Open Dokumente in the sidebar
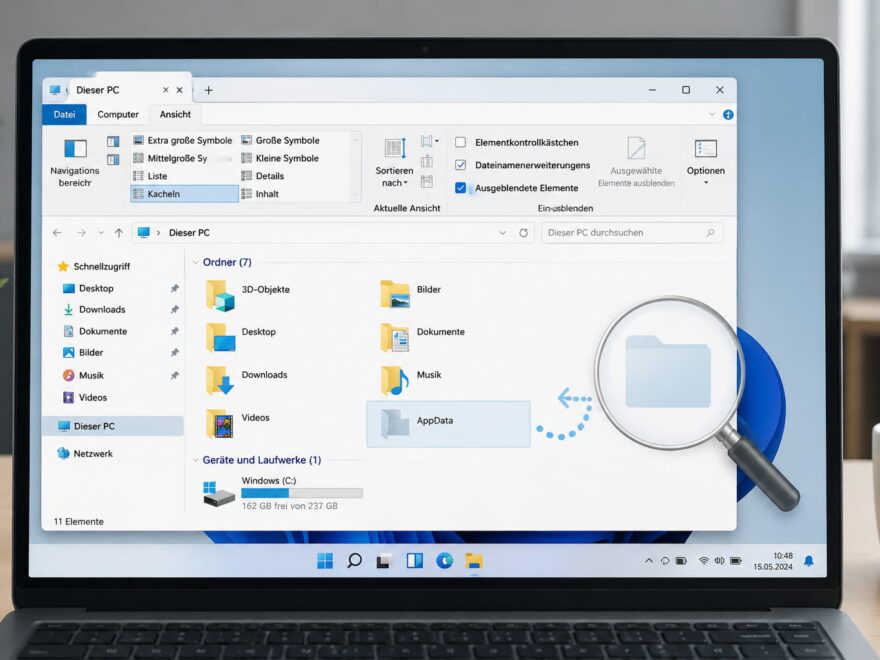The image size is (880, 660). pos(95,331)
